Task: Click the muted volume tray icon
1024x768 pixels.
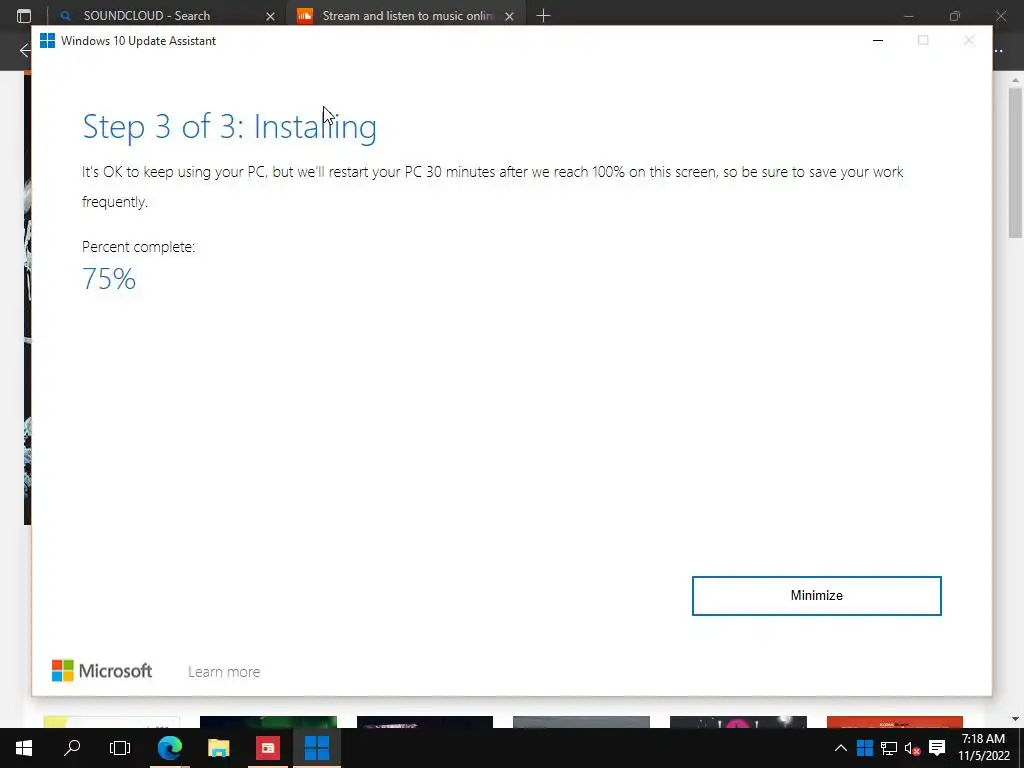Action: coord(912,748)
